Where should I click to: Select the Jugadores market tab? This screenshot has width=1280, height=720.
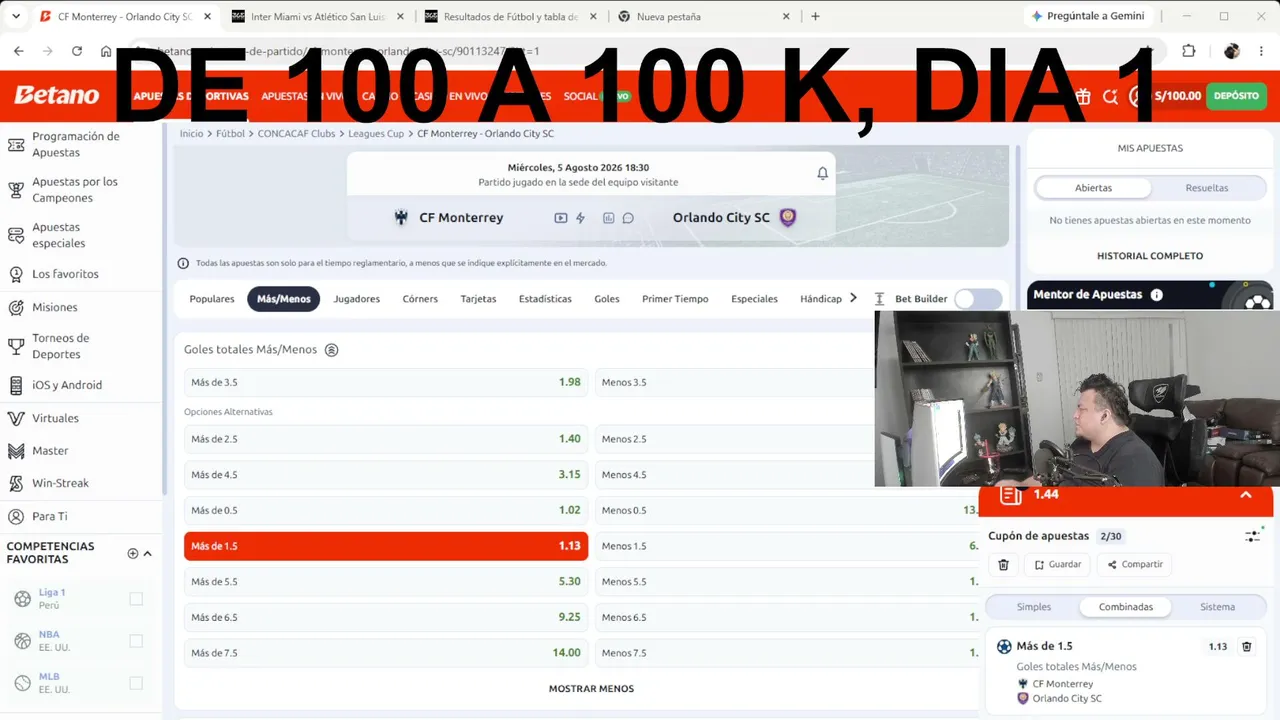(357, 299)
